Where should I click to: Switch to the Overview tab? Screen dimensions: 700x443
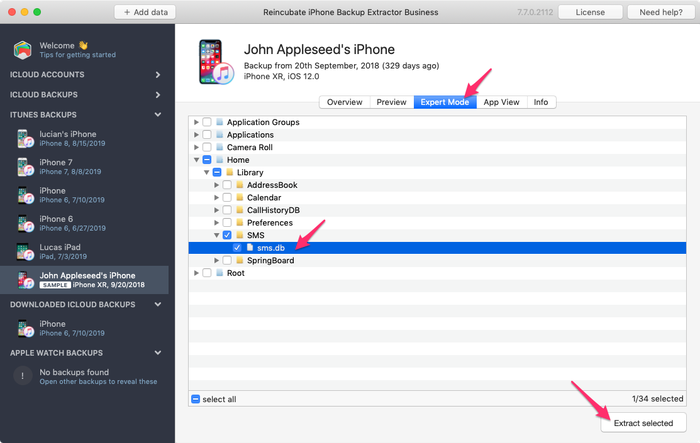coord(344,102)
